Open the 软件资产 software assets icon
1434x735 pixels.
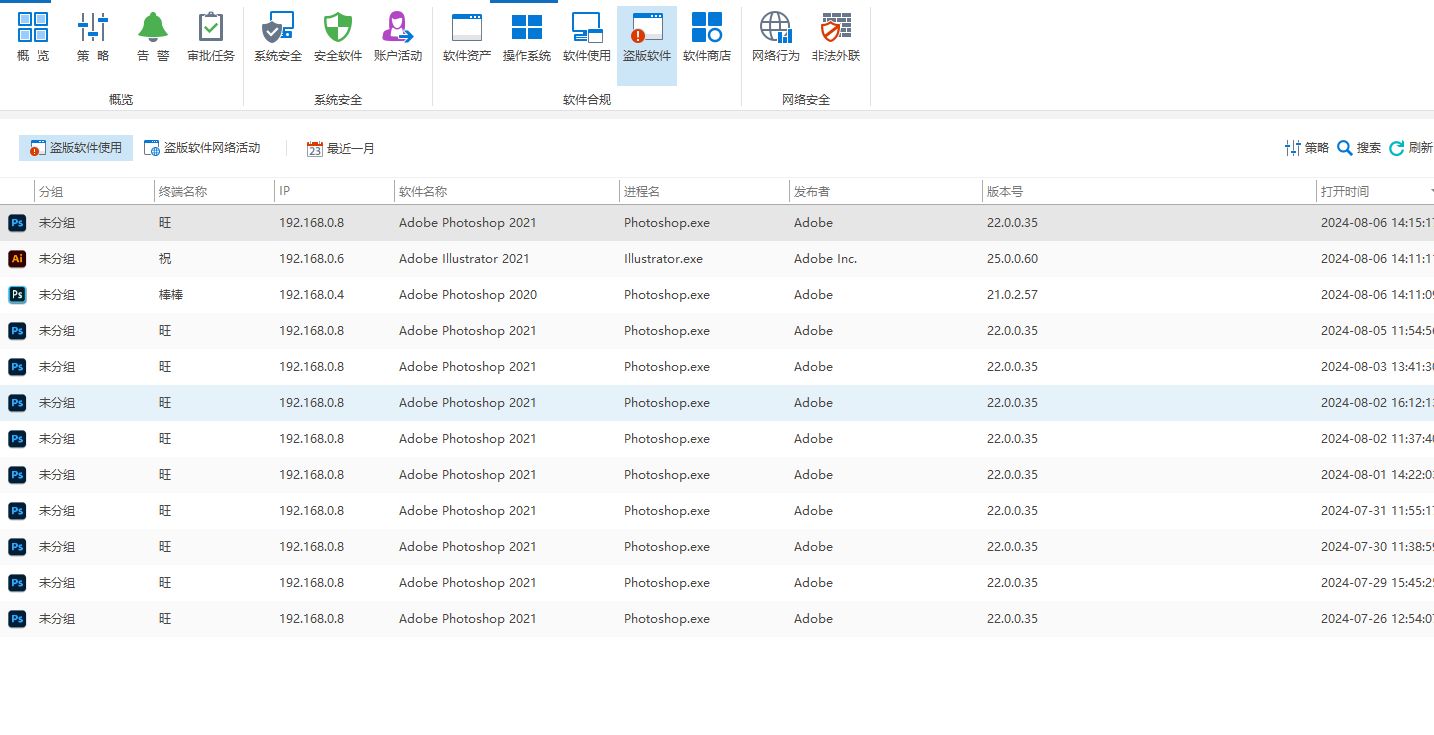point(467,38)
